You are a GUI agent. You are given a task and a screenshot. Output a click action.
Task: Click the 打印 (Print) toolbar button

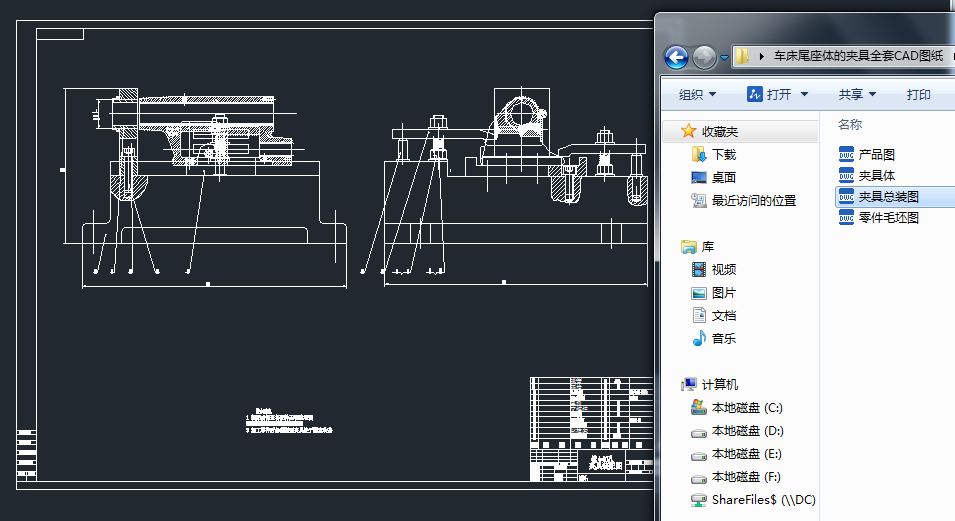click(x=918, y=94)
